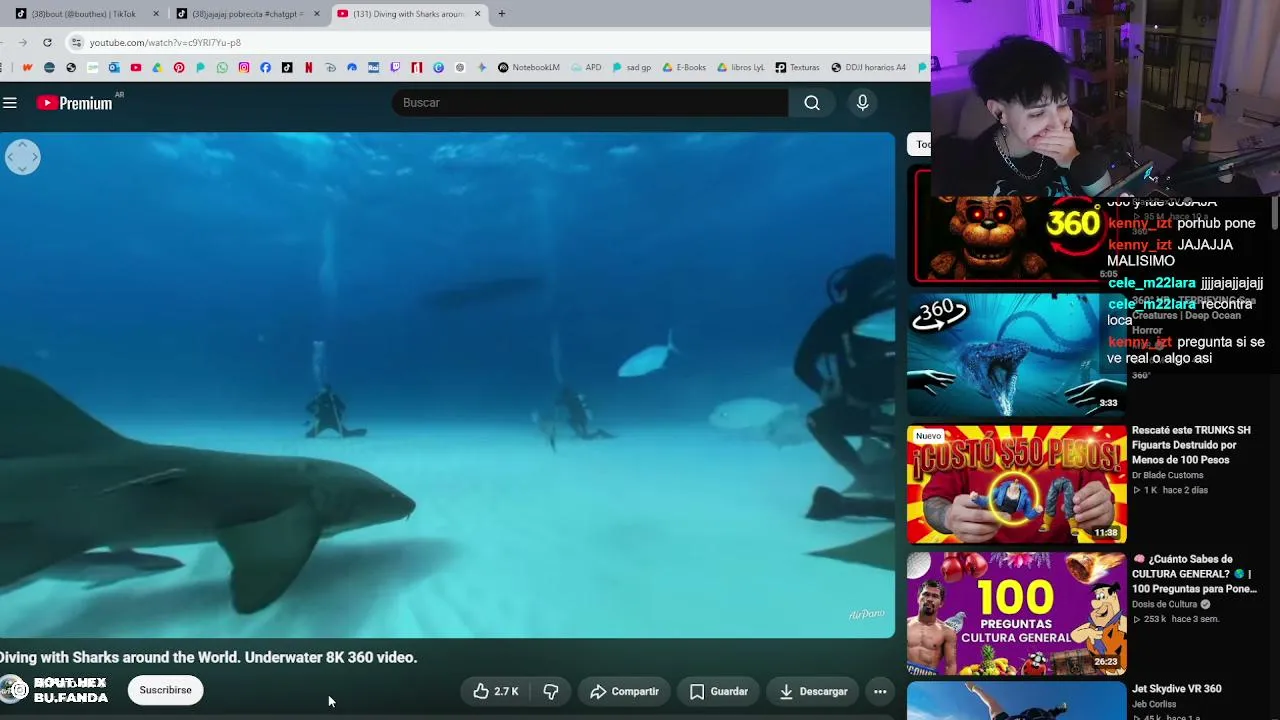Go to YouTube Premium home logo

coord(75,103)
